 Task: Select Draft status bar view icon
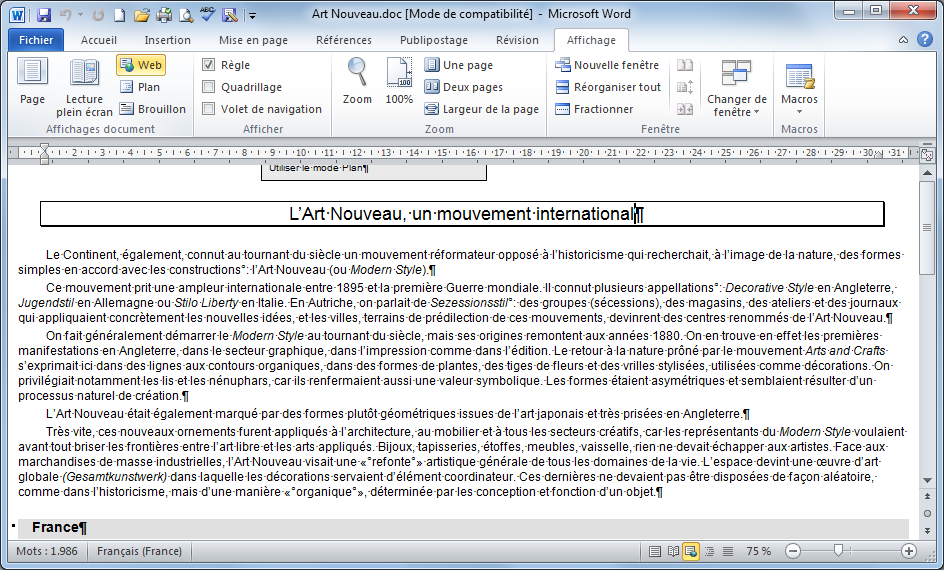[728, 551]
